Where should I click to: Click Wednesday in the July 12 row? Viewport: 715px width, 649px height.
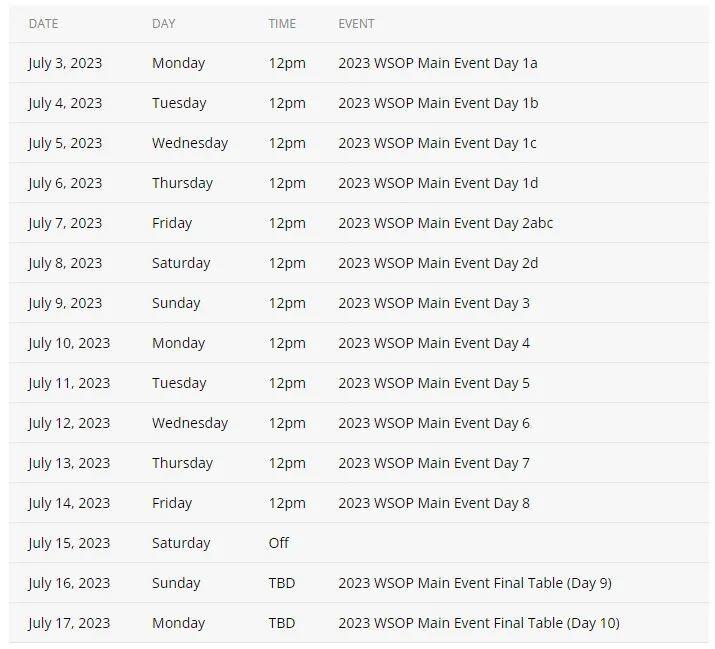coord(190,423)
